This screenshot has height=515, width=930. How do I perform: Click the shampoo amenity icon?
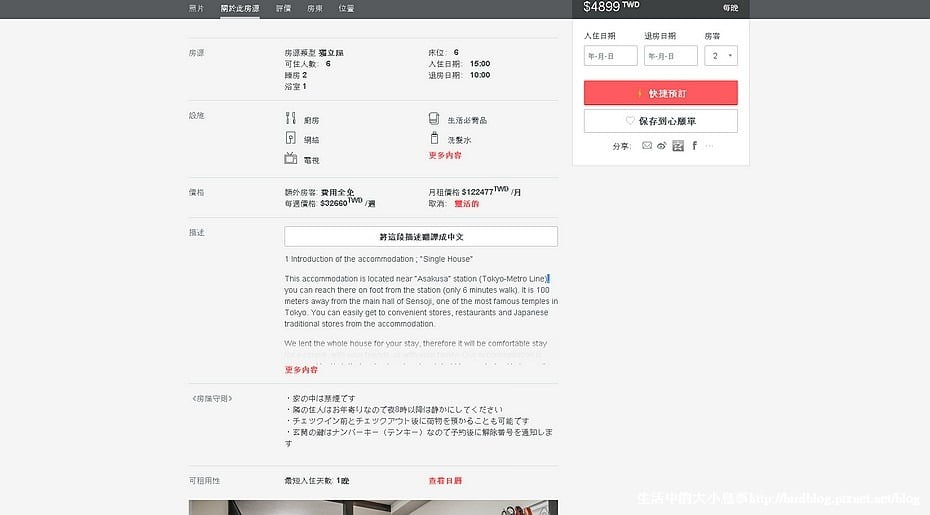[x=434, y=138]
